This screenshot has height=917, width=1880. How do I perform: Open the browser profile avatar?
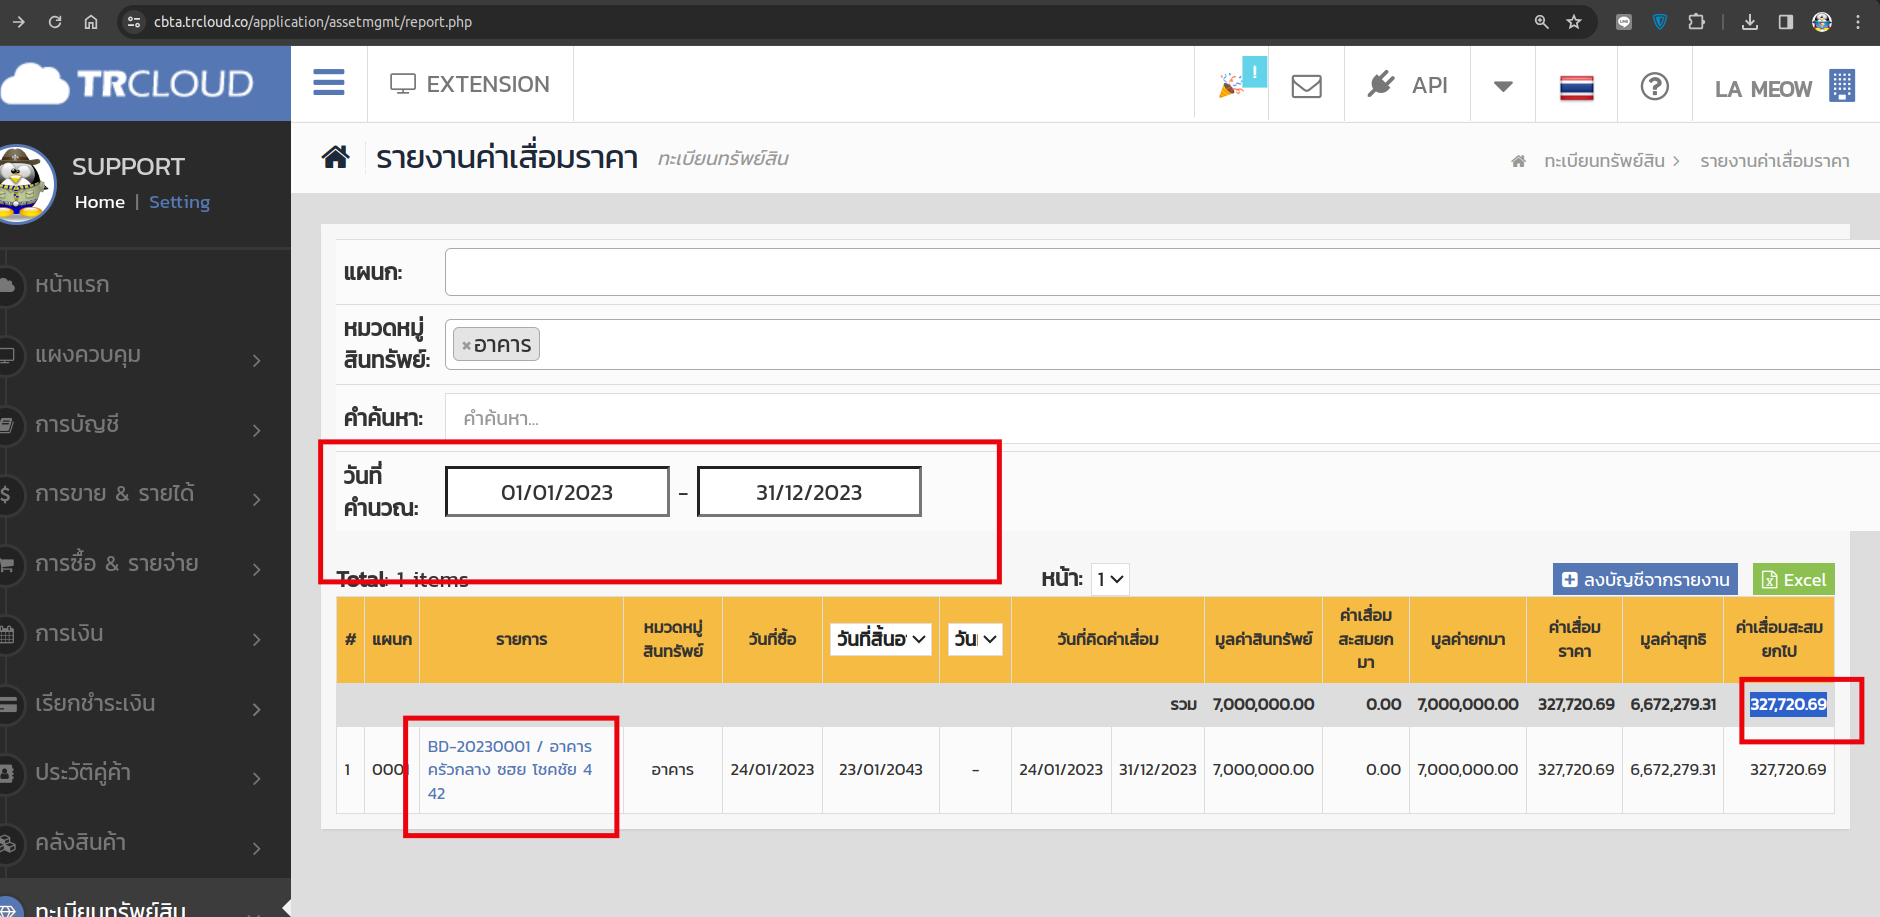point(1822,22)
